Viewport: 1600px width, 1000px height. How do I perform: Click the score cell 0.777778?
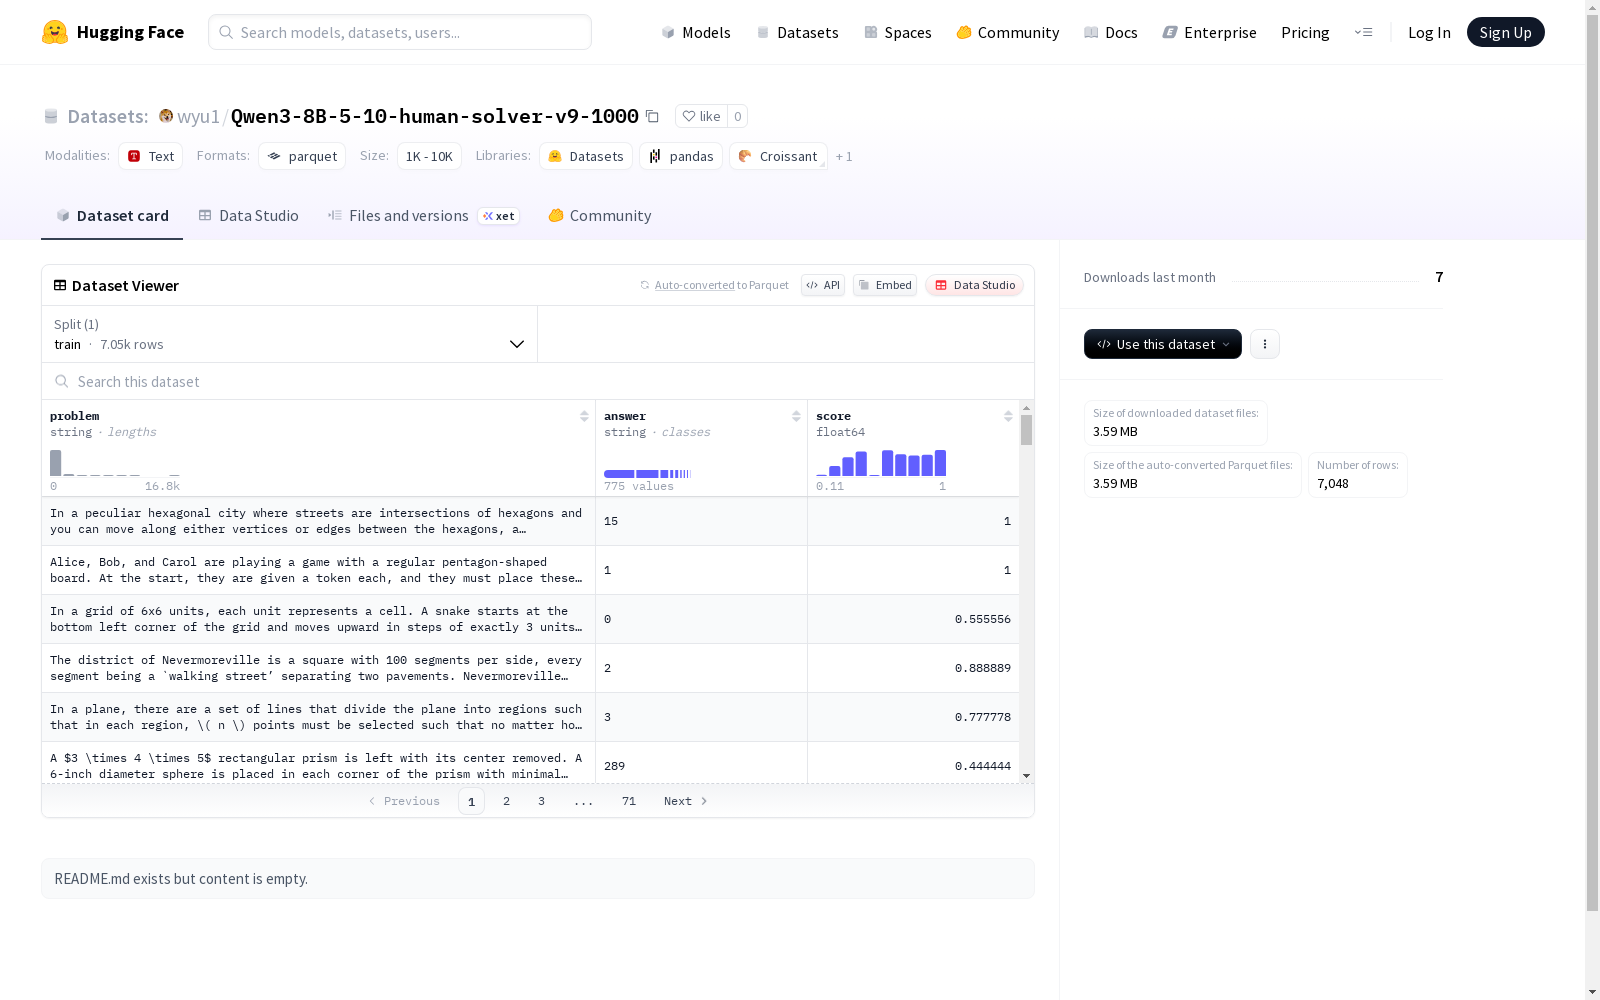click(913, 717)
